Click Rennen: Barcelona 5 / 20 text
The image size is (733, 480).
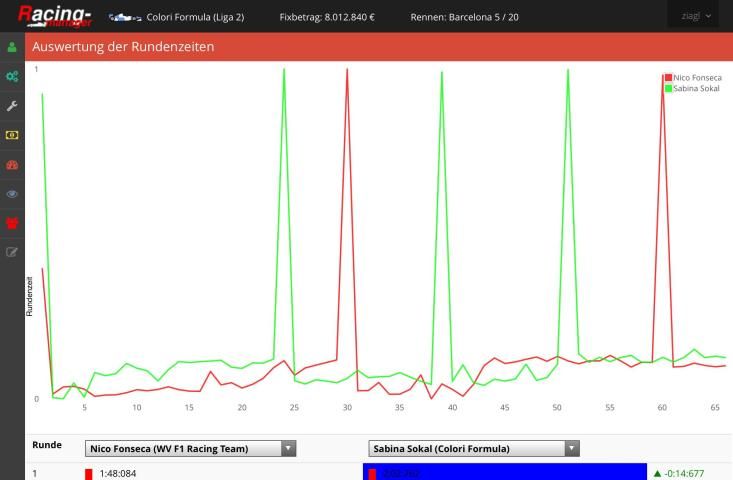(x=464, y=17)
